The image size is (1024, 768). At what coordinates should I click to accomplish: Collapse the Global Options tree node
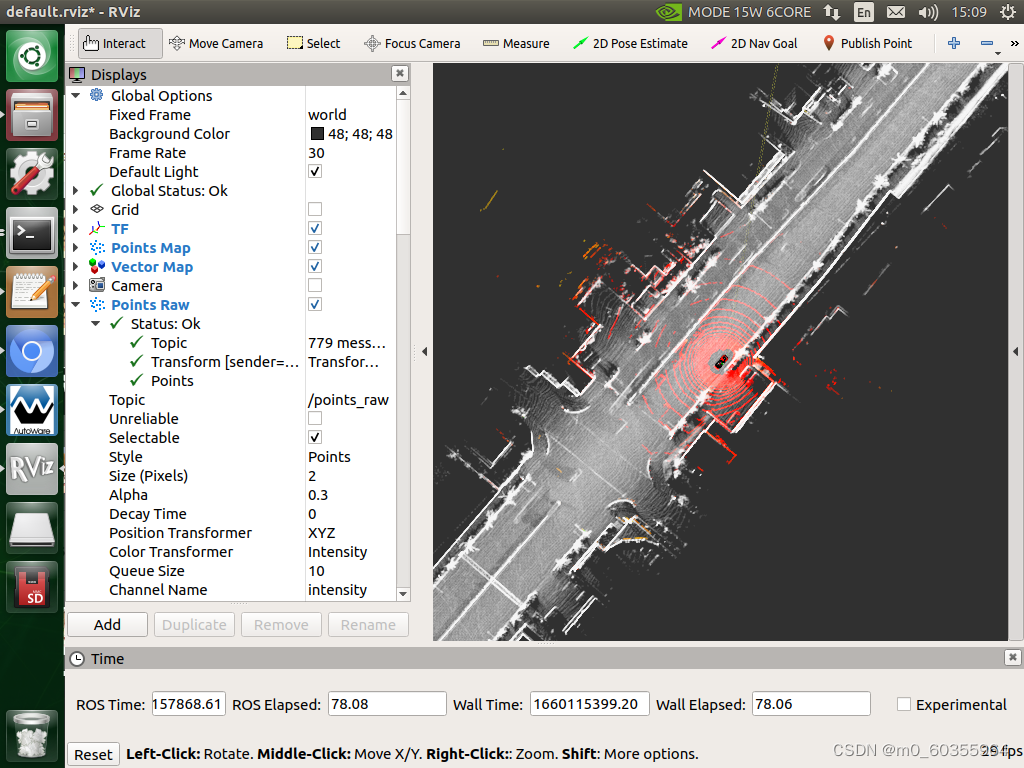click(76, 95)
